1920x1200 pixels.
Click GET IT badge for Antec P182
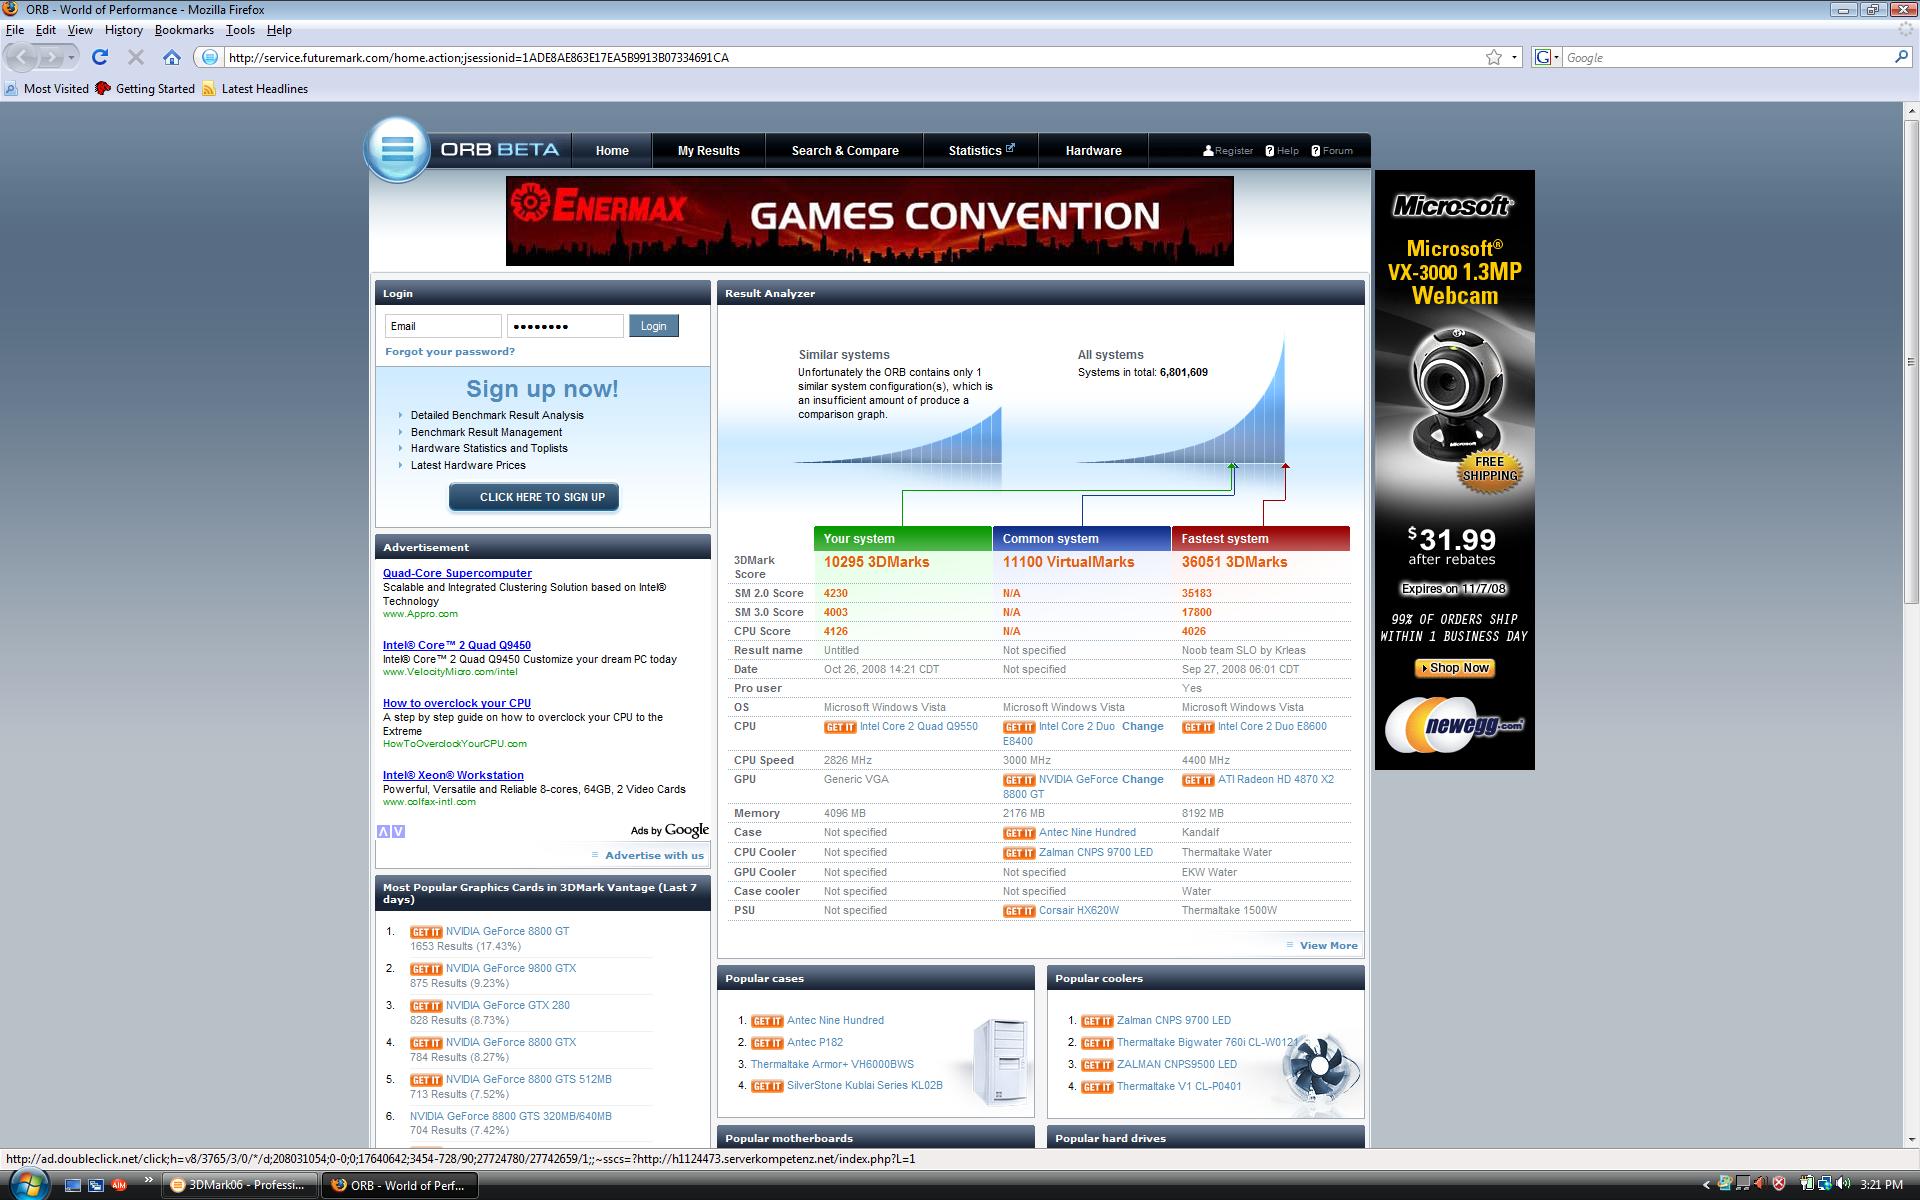tap(767, 1043)
